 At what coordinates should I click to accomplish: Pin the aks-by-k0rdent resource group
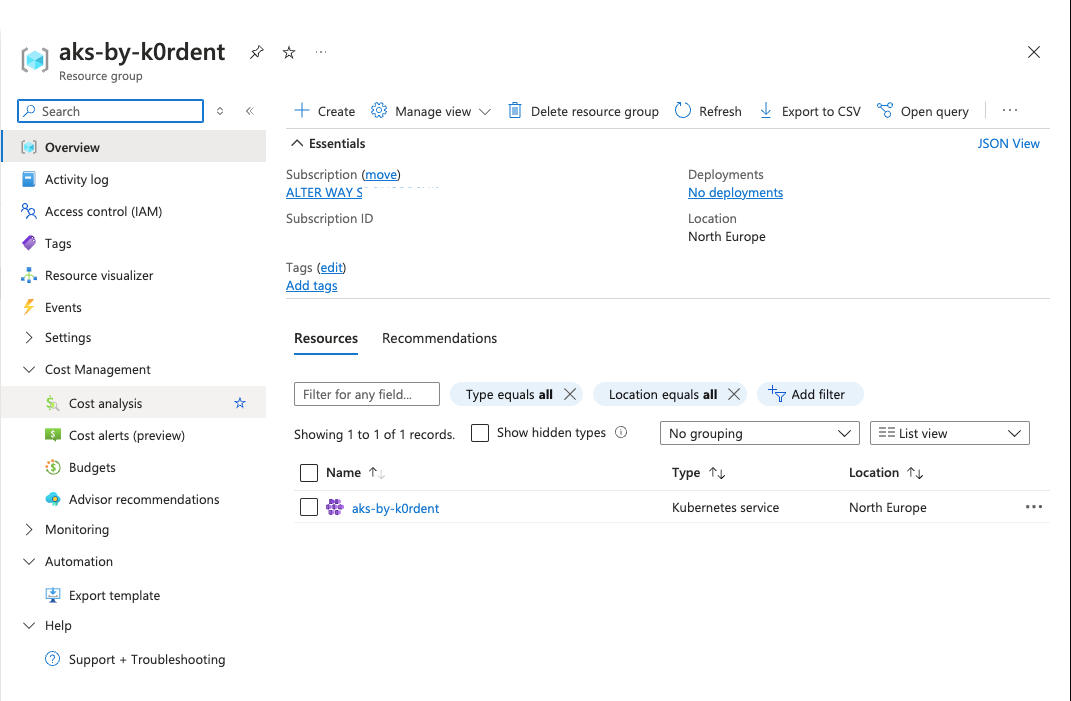(x=257, y=52)
